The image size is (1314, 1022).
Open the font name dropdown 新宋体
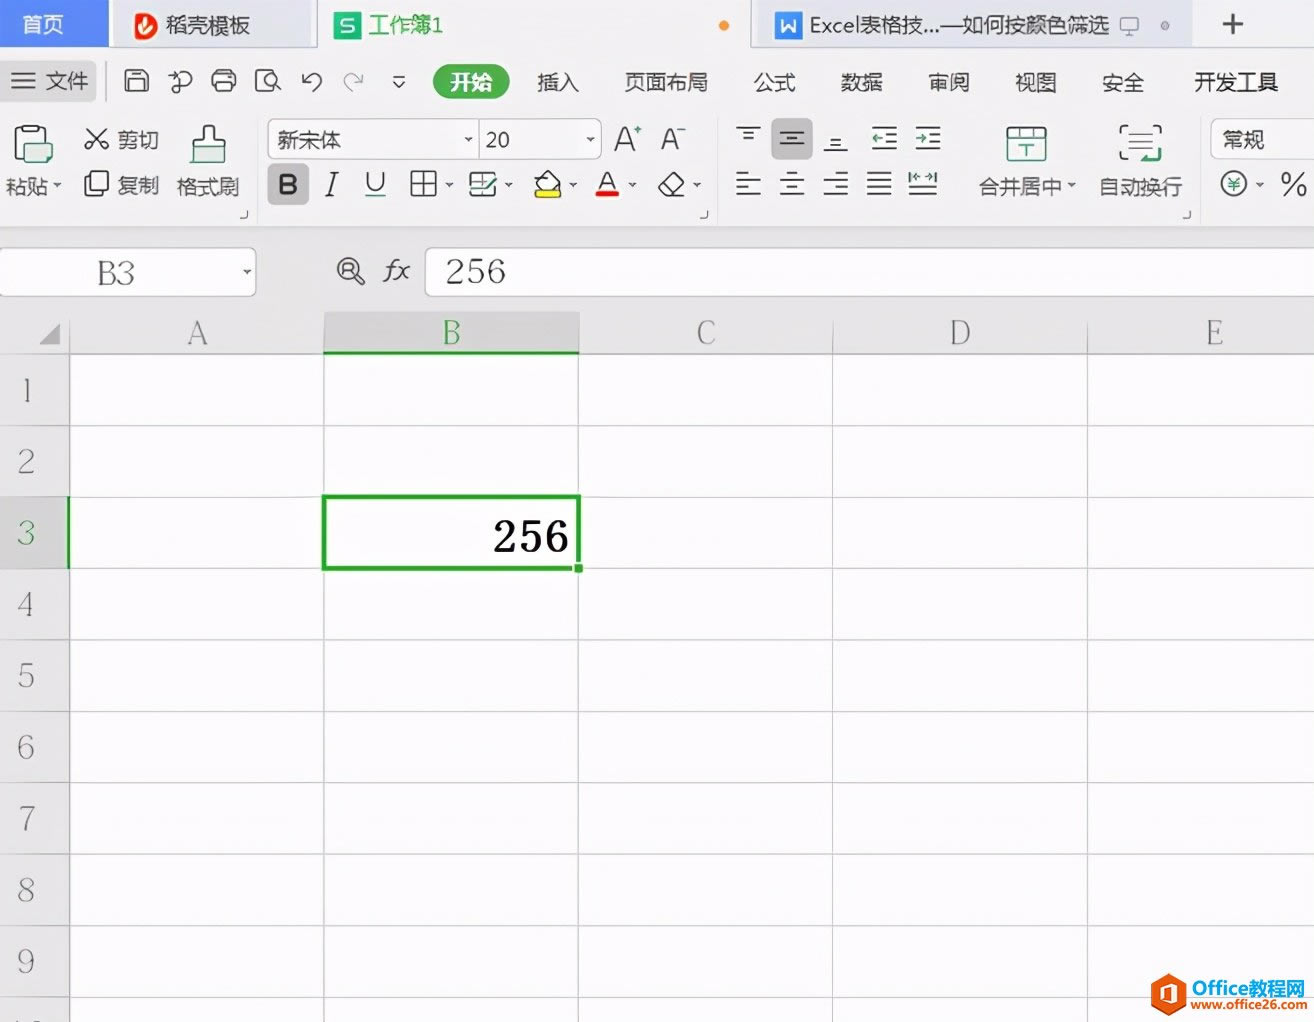[x=467, y=140]
